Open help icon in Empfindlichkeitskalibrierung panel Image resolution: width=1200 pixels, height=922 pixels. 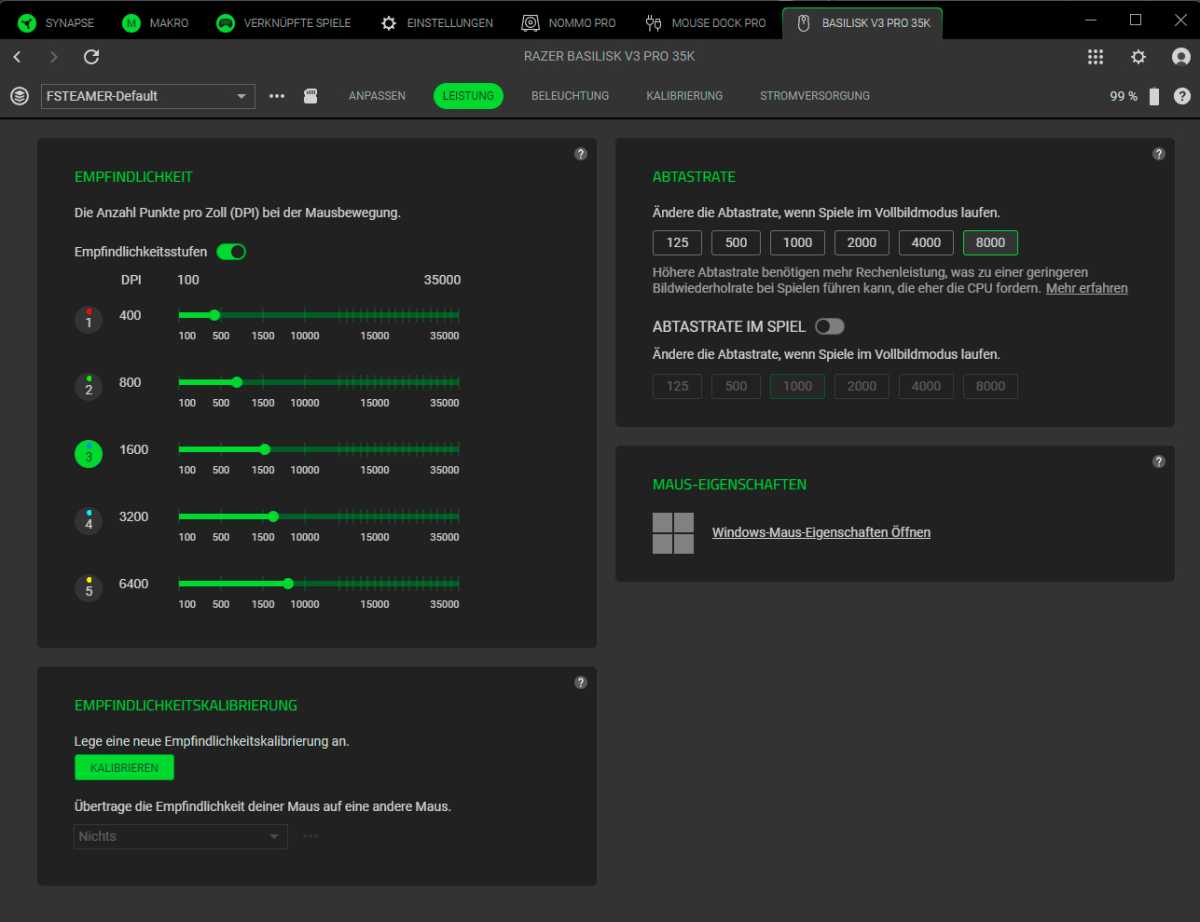coord(581,682)
